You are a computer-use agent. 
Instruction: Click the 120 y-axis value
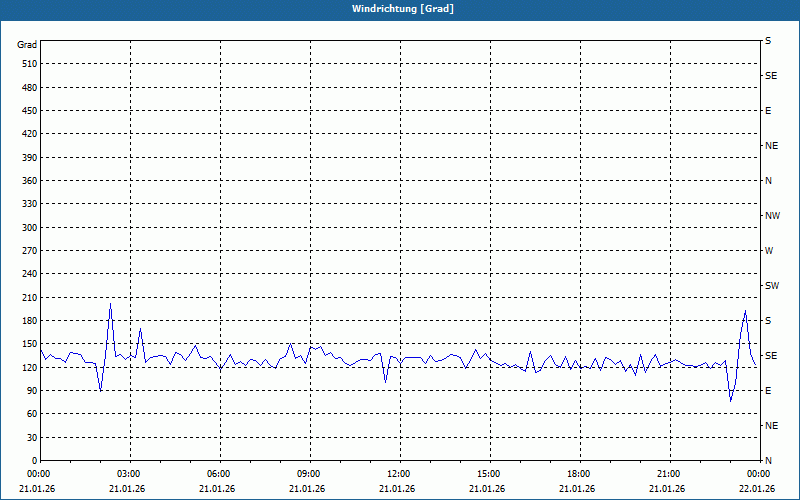(30, 367)
